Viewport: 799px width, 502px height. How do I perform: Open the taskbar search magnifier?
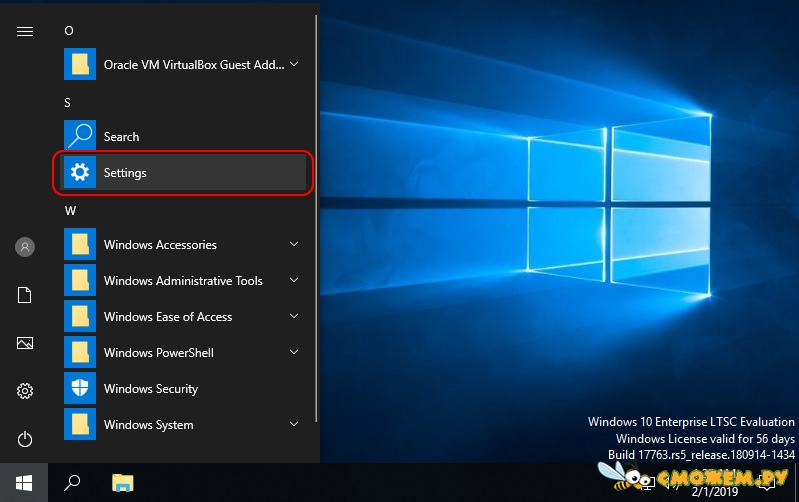point(72,483)
